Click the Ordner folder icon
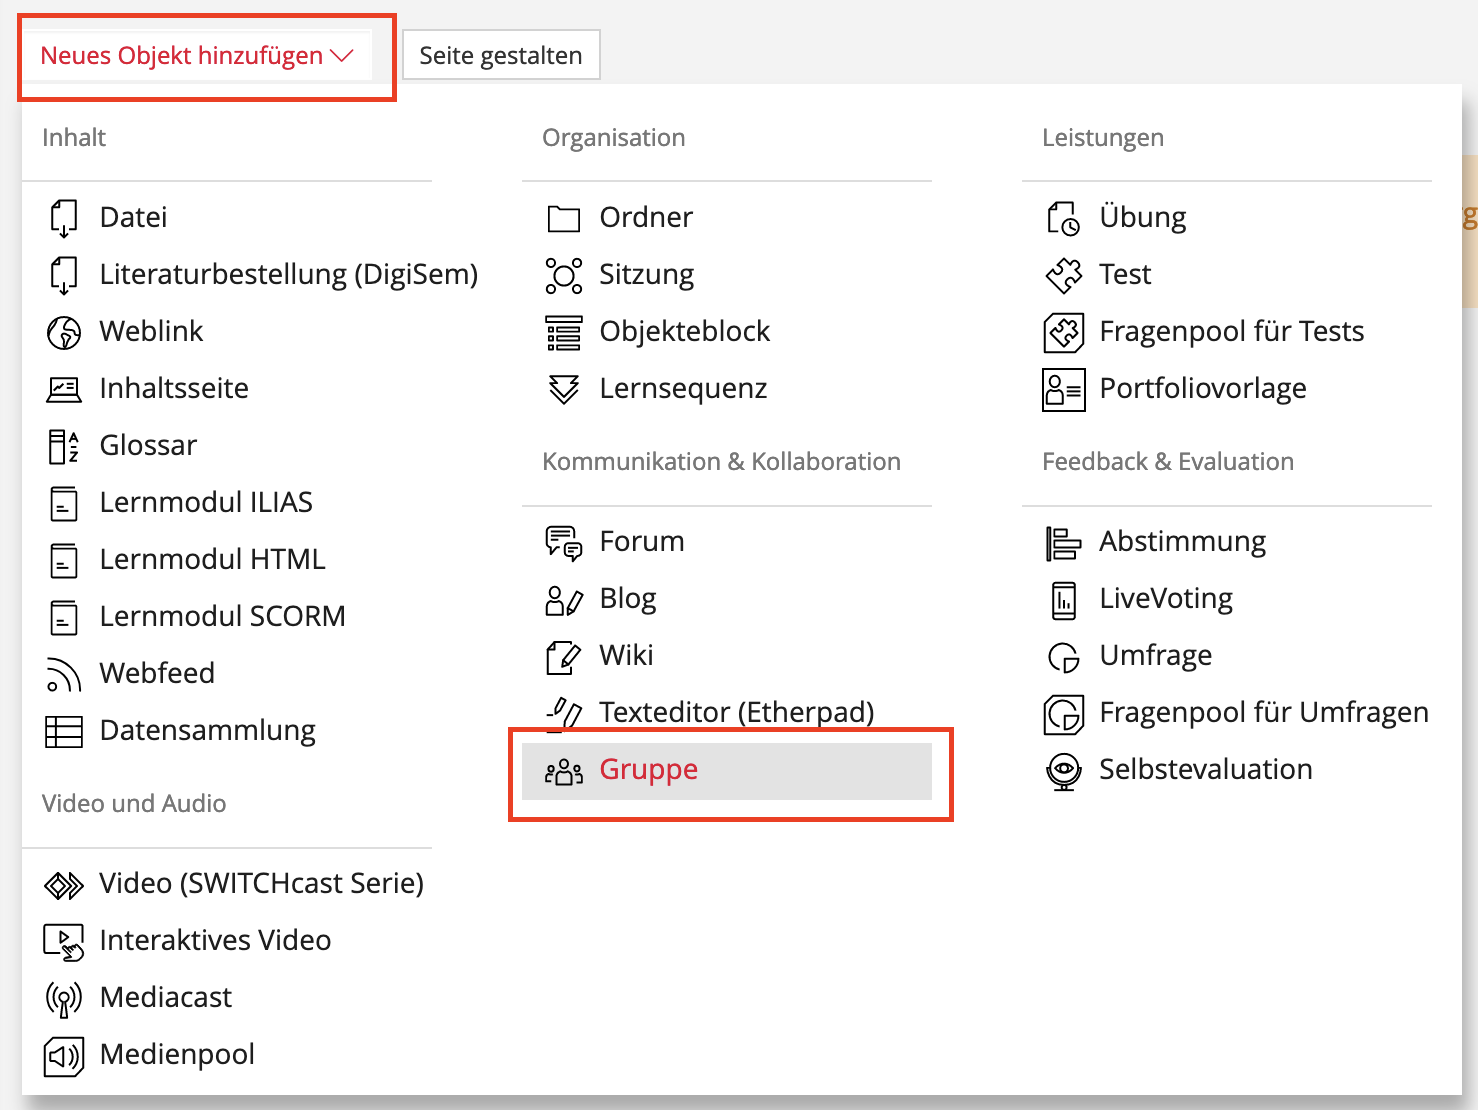Image resolution: width=1478 pixels, height=1110 pixels. 564,218
